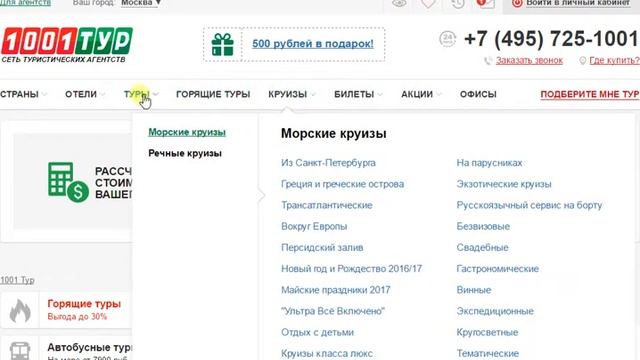
Task: Expand the АКЦИИ menu arrow
Action: point(439,94)
